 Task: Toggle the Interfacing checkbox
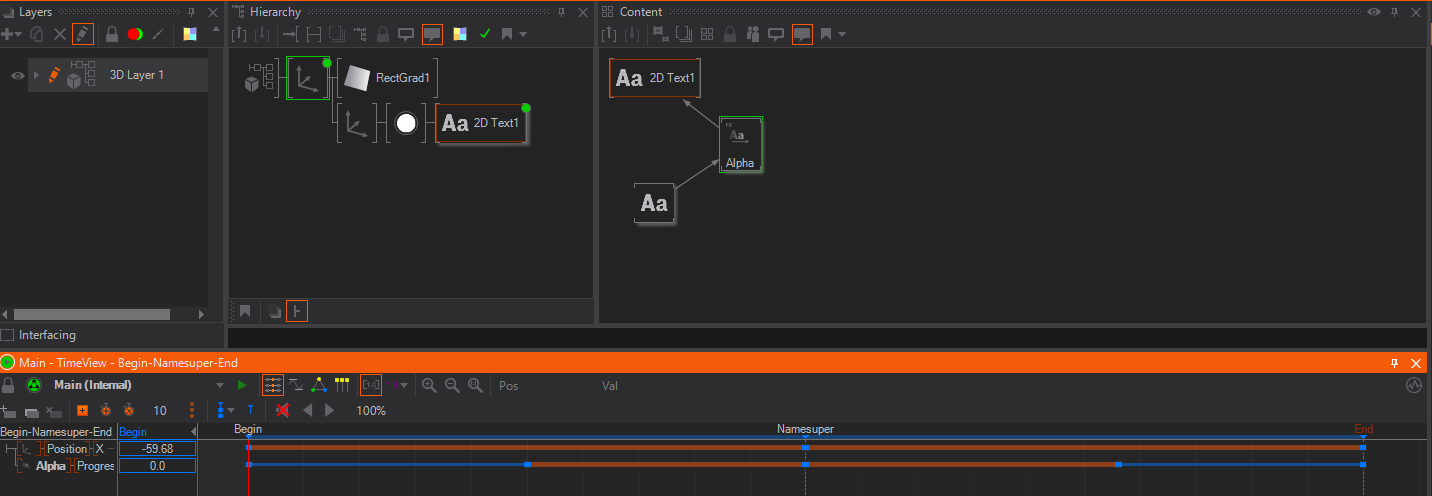click(8, 335)
